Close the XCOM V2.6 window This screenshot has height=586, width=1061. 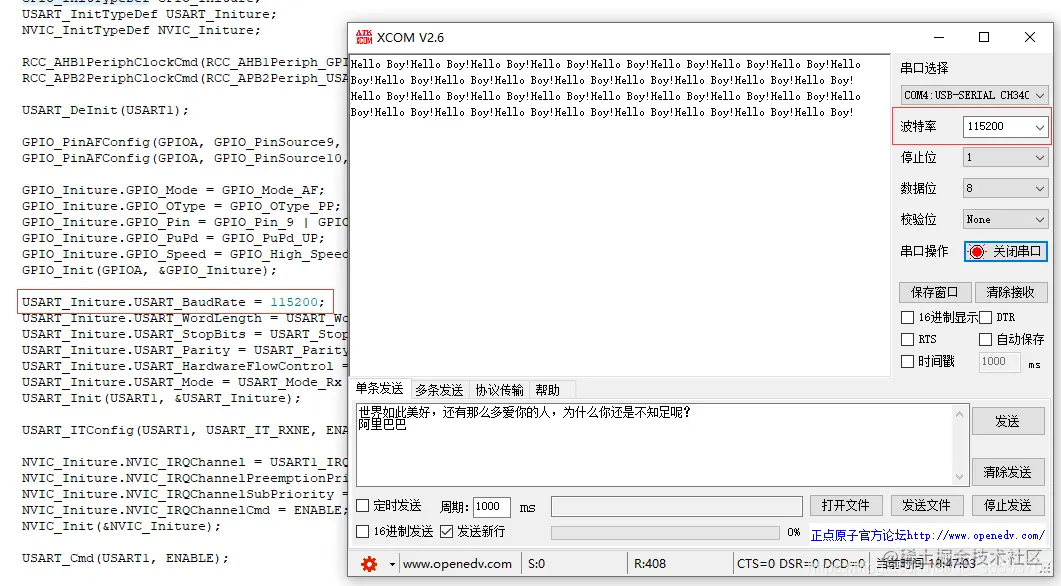pyautogui.click(x=1029, y=37)
